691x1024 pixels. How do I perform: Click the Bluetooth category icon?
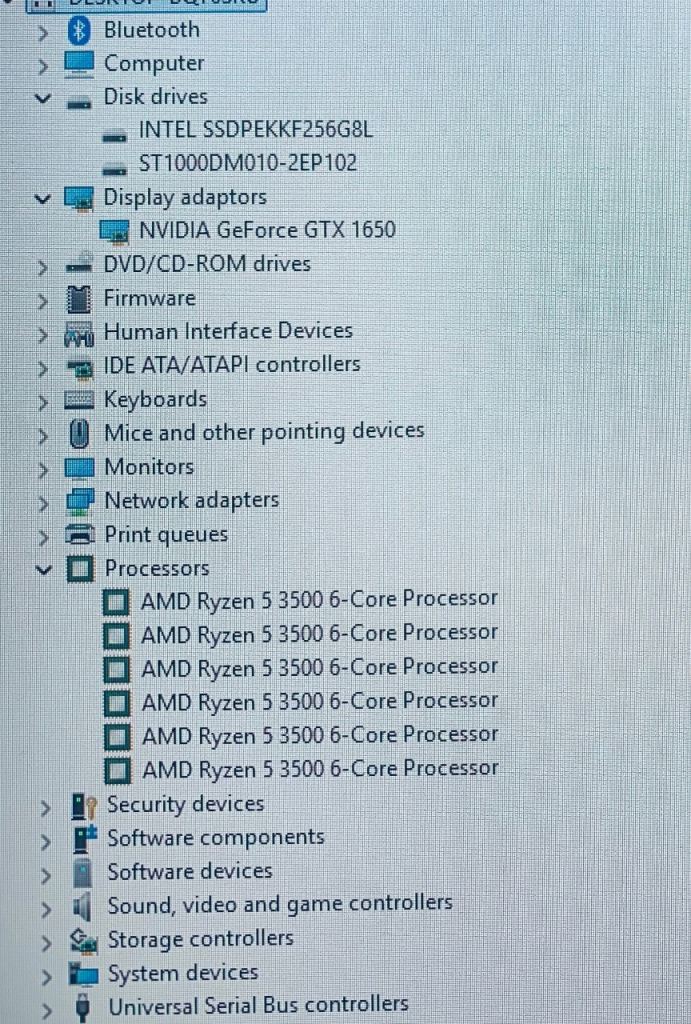(78, 31)
